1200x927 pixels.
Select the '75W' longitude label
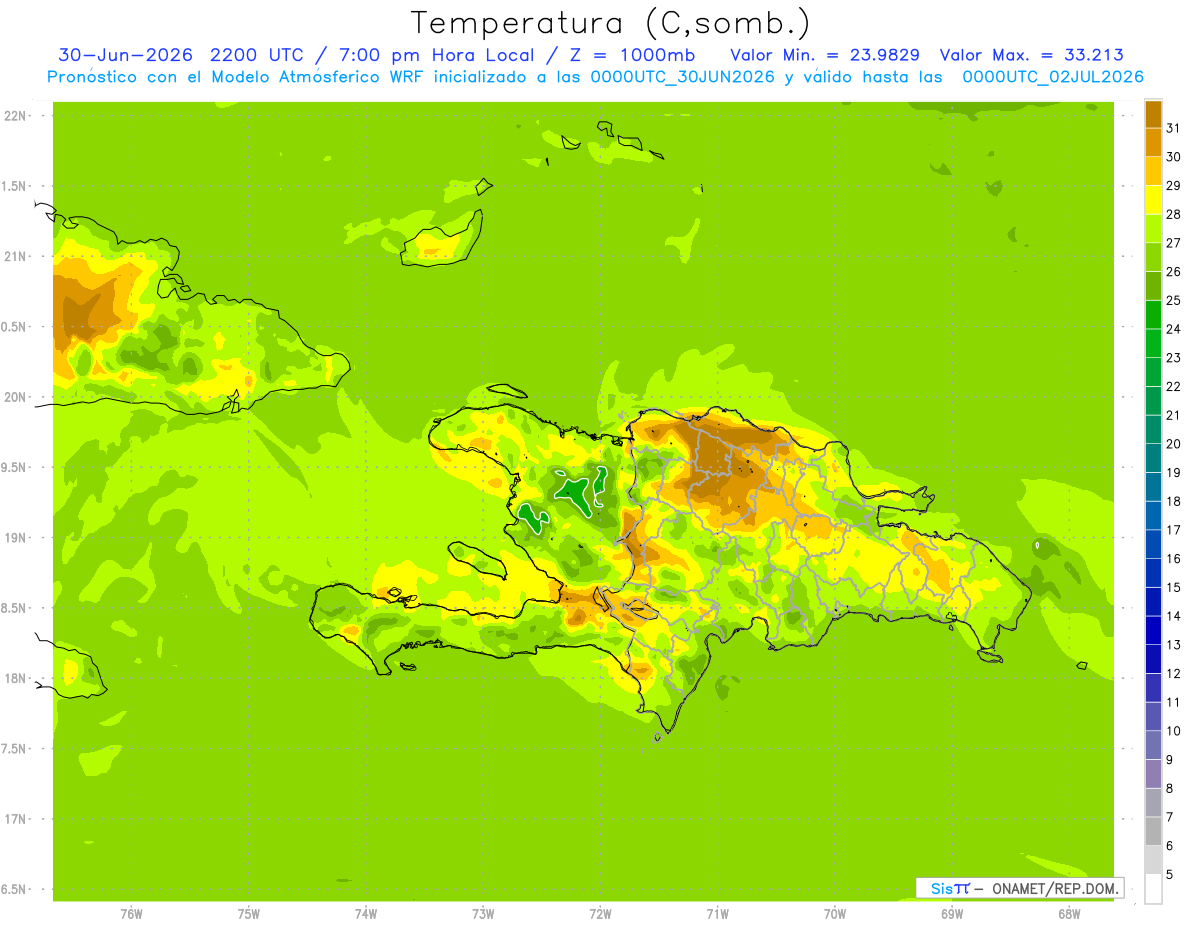click(x=249, y=914)
